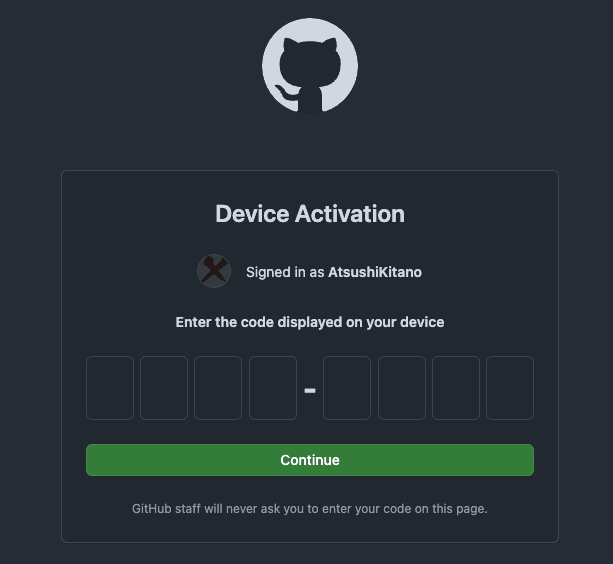The width and height of the screenshot is (613, 564).
Task: Select the second code character box
Action: [x=164, y=388]
